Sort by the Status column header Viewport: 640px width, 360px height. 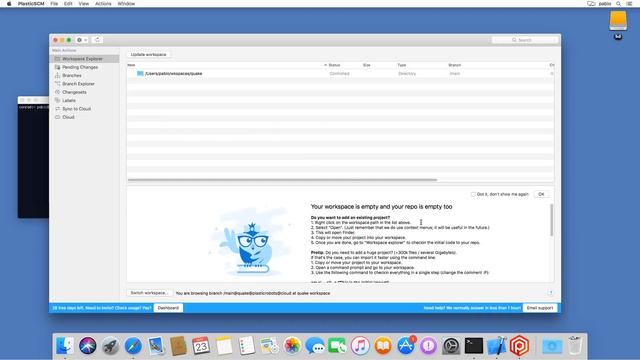pos(334,65)
